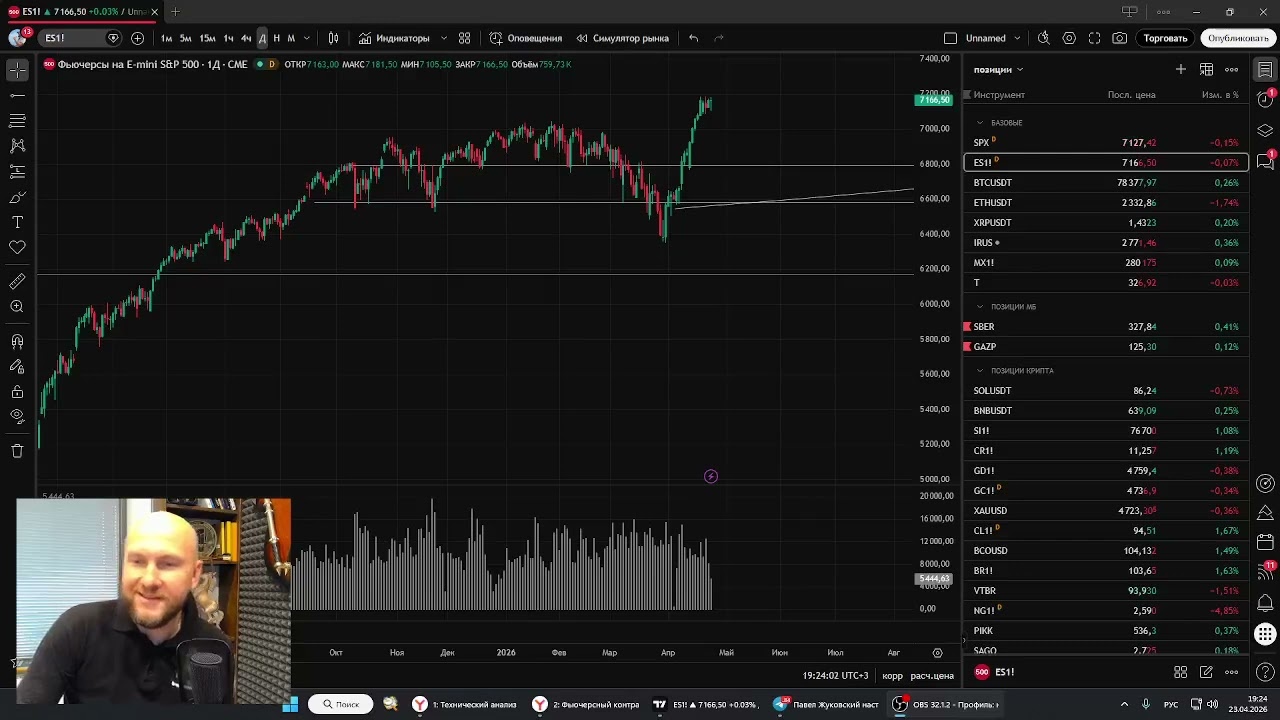The image size is (1280, 720).
Task: Open Оповещения alerts creation
Action: (x=526, y=38)
